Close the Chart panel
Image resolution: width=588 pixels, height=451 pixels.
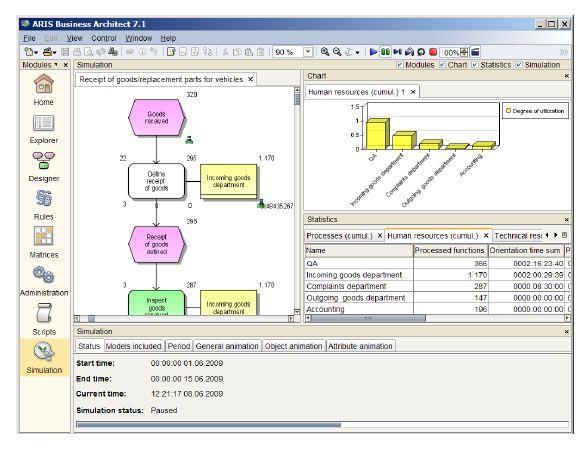click(567, 76)
